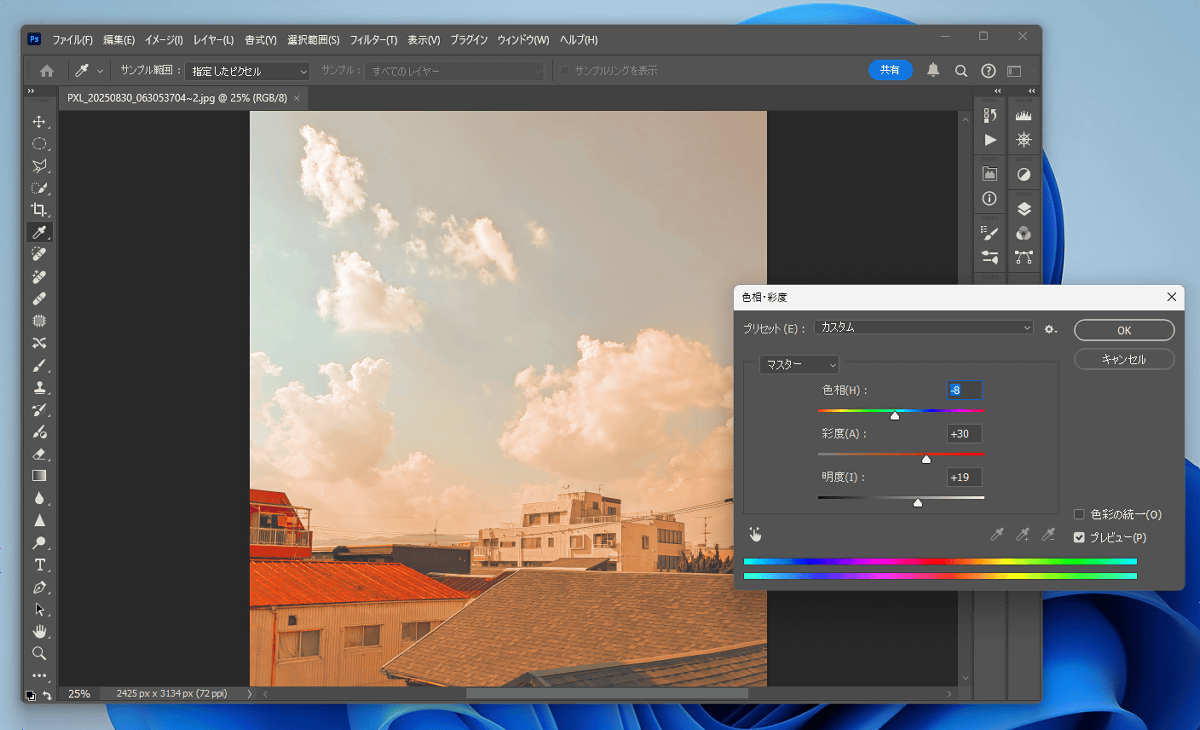Select the Hand tool
Image resolution: width=1200 pixels, height=730 pixels.
pyautogui.click(x=40, y=631)
